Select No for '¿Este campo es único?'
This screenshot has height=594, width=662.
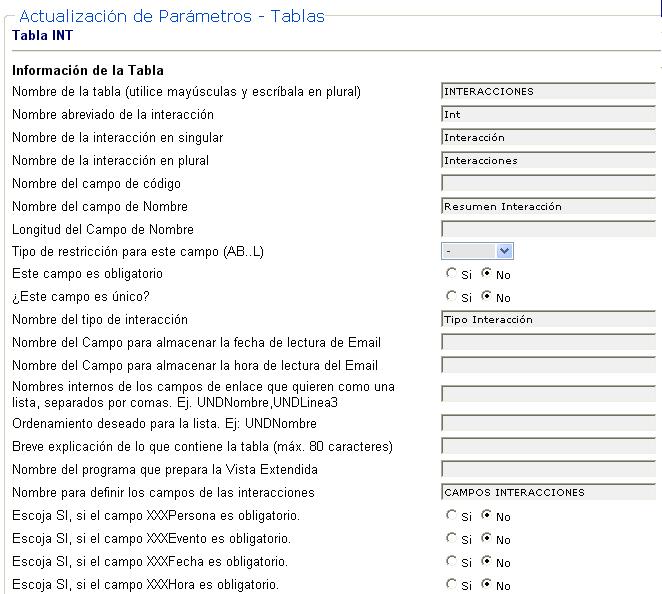point(487,297)
